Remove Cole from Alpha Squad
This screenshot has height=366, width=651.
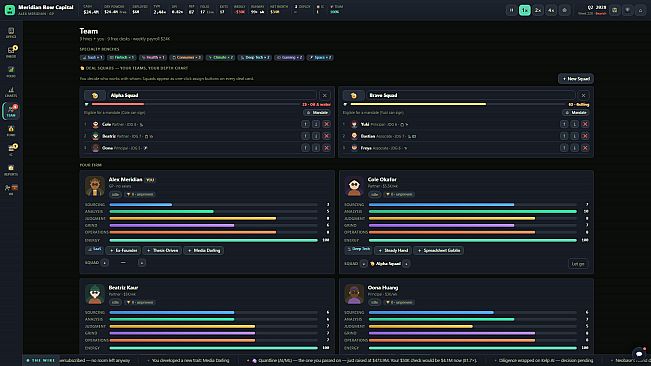tap(327, 124)
